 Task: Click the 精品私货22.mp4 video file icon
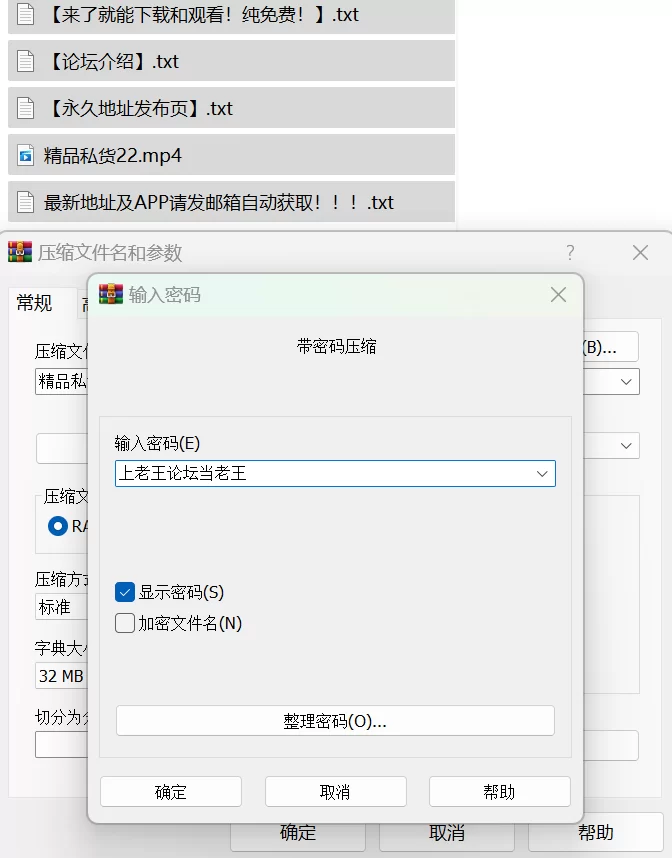point(25,155)
